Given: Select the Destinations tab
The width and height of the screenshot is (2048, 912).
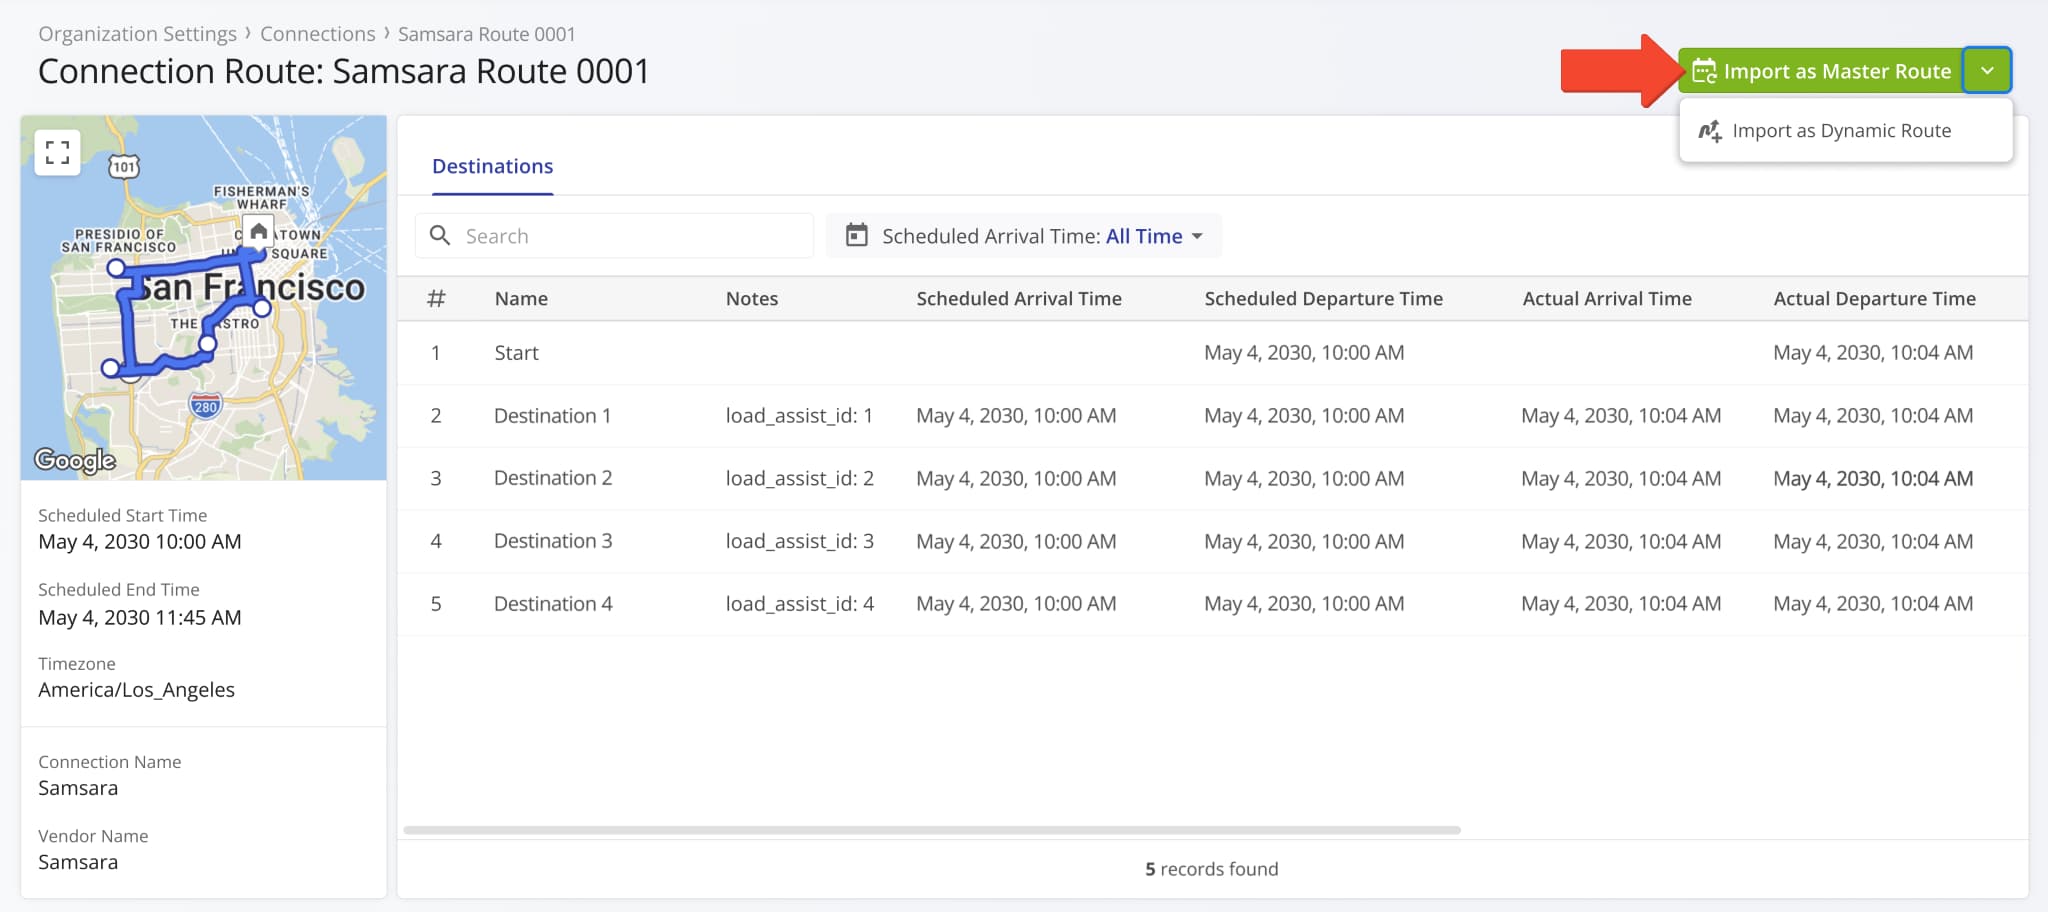Looking at the screenshot, I should point(492,166).
